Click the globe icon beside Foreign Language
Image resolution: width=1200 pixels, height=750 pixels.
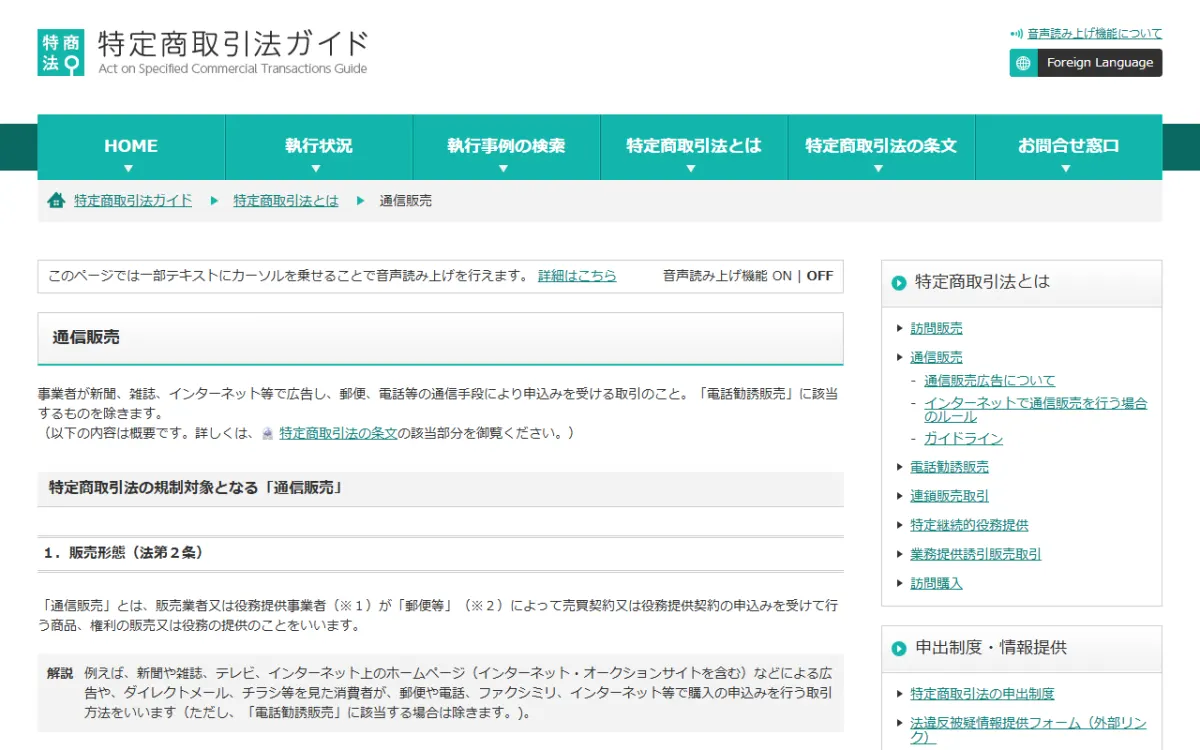(1023, 63)
